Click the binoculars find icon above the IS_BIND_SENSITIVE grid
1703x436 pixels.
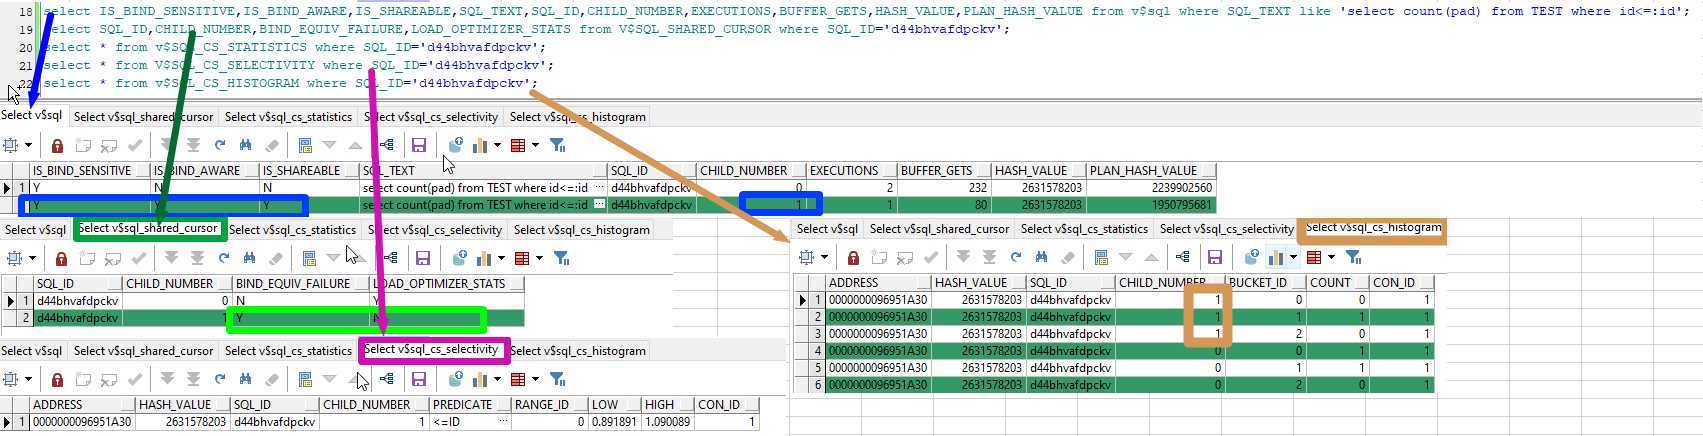pyautogui.click(x=245, y=145)
